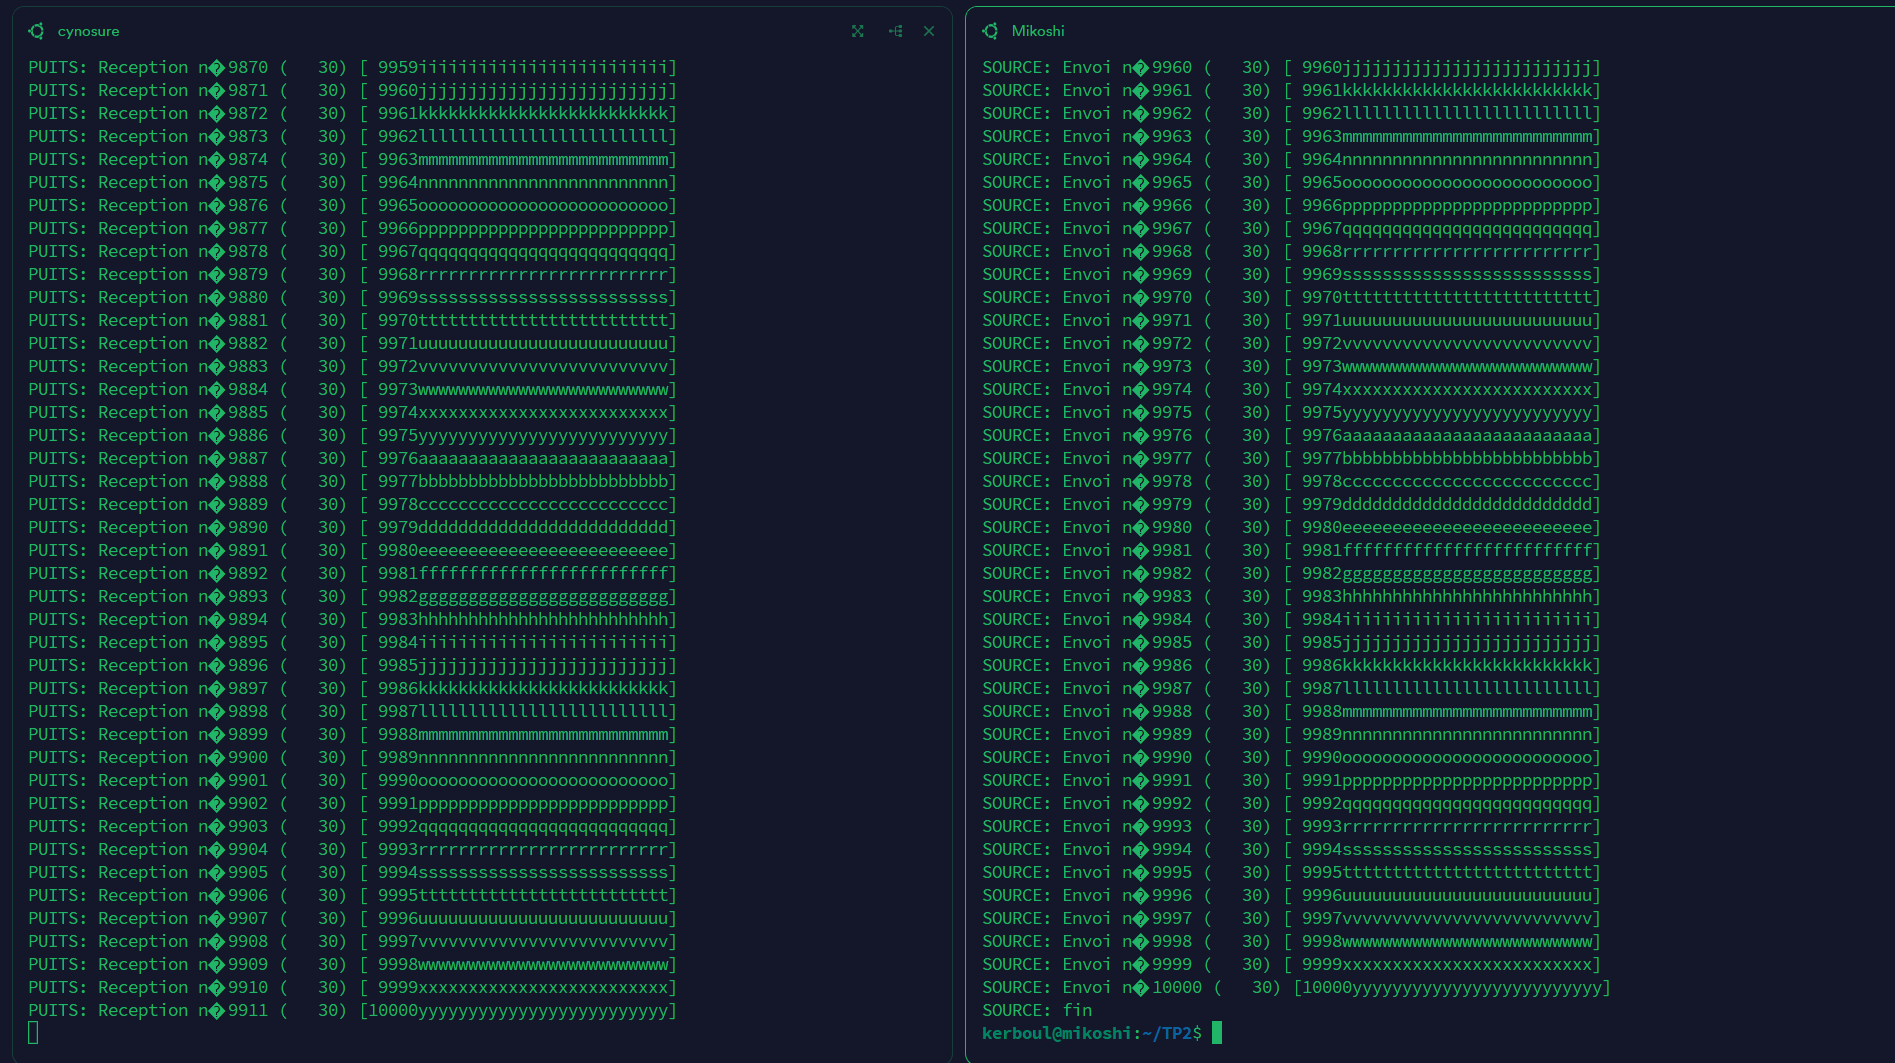Click payload '9988mmmm…' in Mikoshi pane
This screenshot has height=1063, width=1895.
coord(1447,711)
